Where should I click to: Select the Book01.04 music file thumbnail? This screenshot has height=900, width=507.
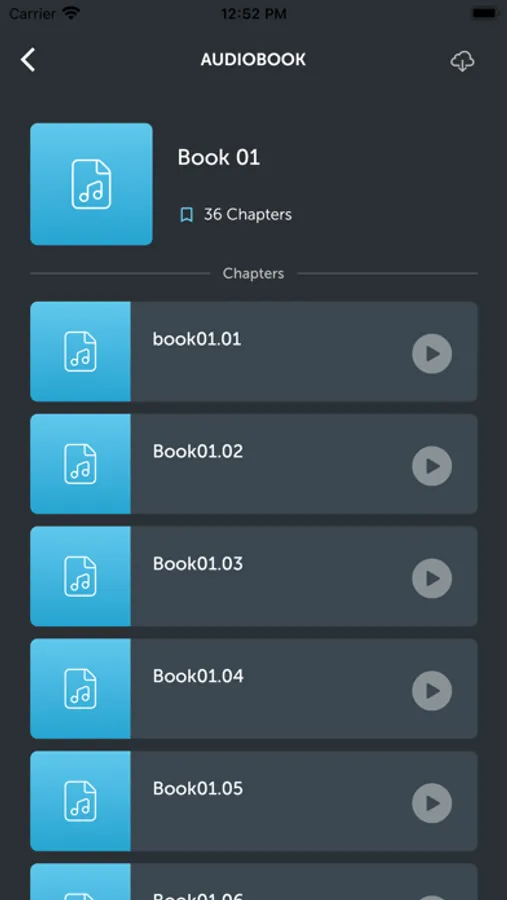[80, 689]
